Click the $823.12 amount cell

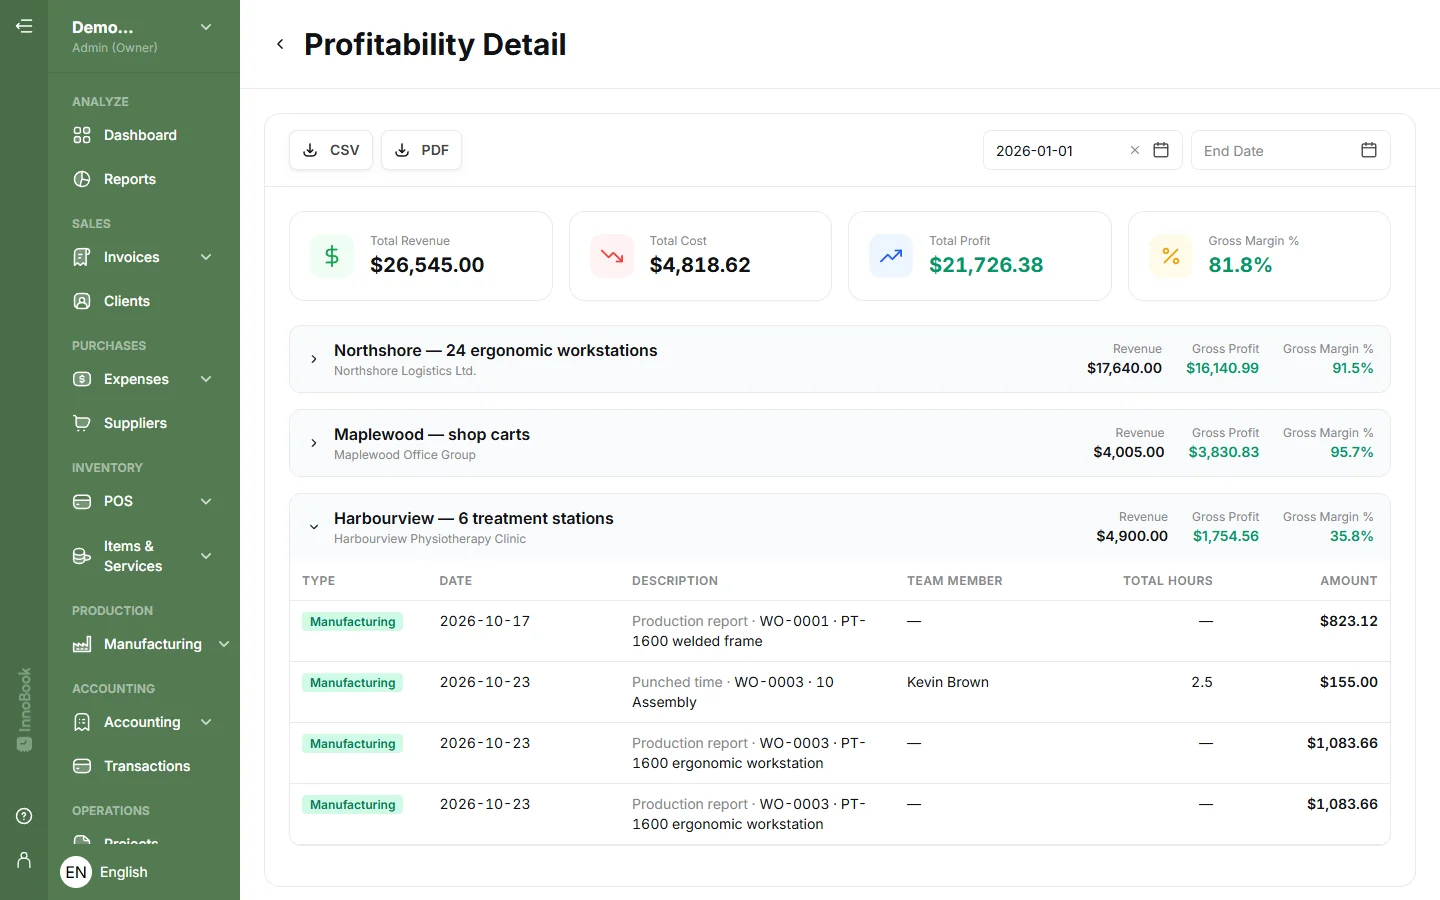pyautogui.click(x=1349, y=621)
